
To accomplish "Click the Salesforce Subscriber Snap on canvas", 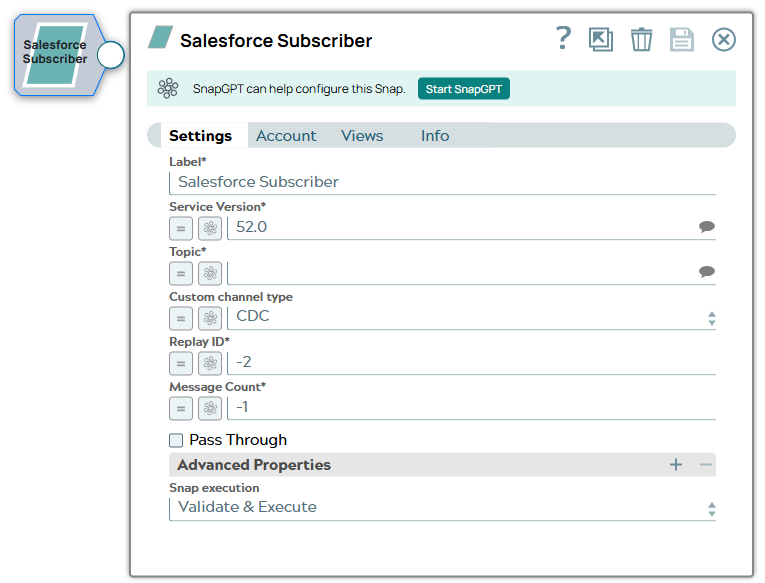I will coord(59,55).
